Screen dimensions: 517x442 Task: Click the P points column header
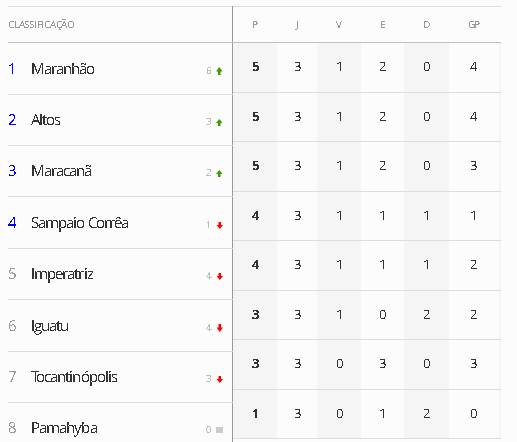coord(255,25)
